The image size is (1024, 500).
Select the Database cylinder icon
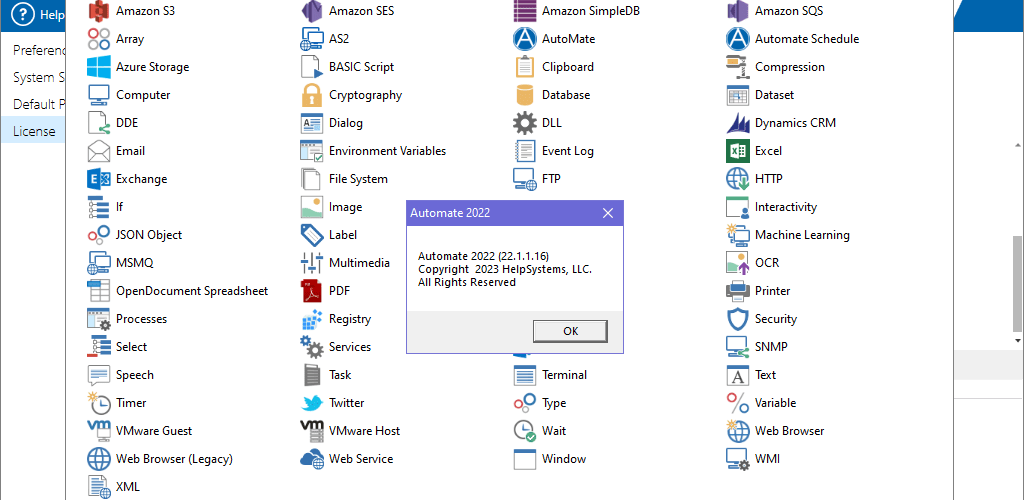click(x=524, y=95)
